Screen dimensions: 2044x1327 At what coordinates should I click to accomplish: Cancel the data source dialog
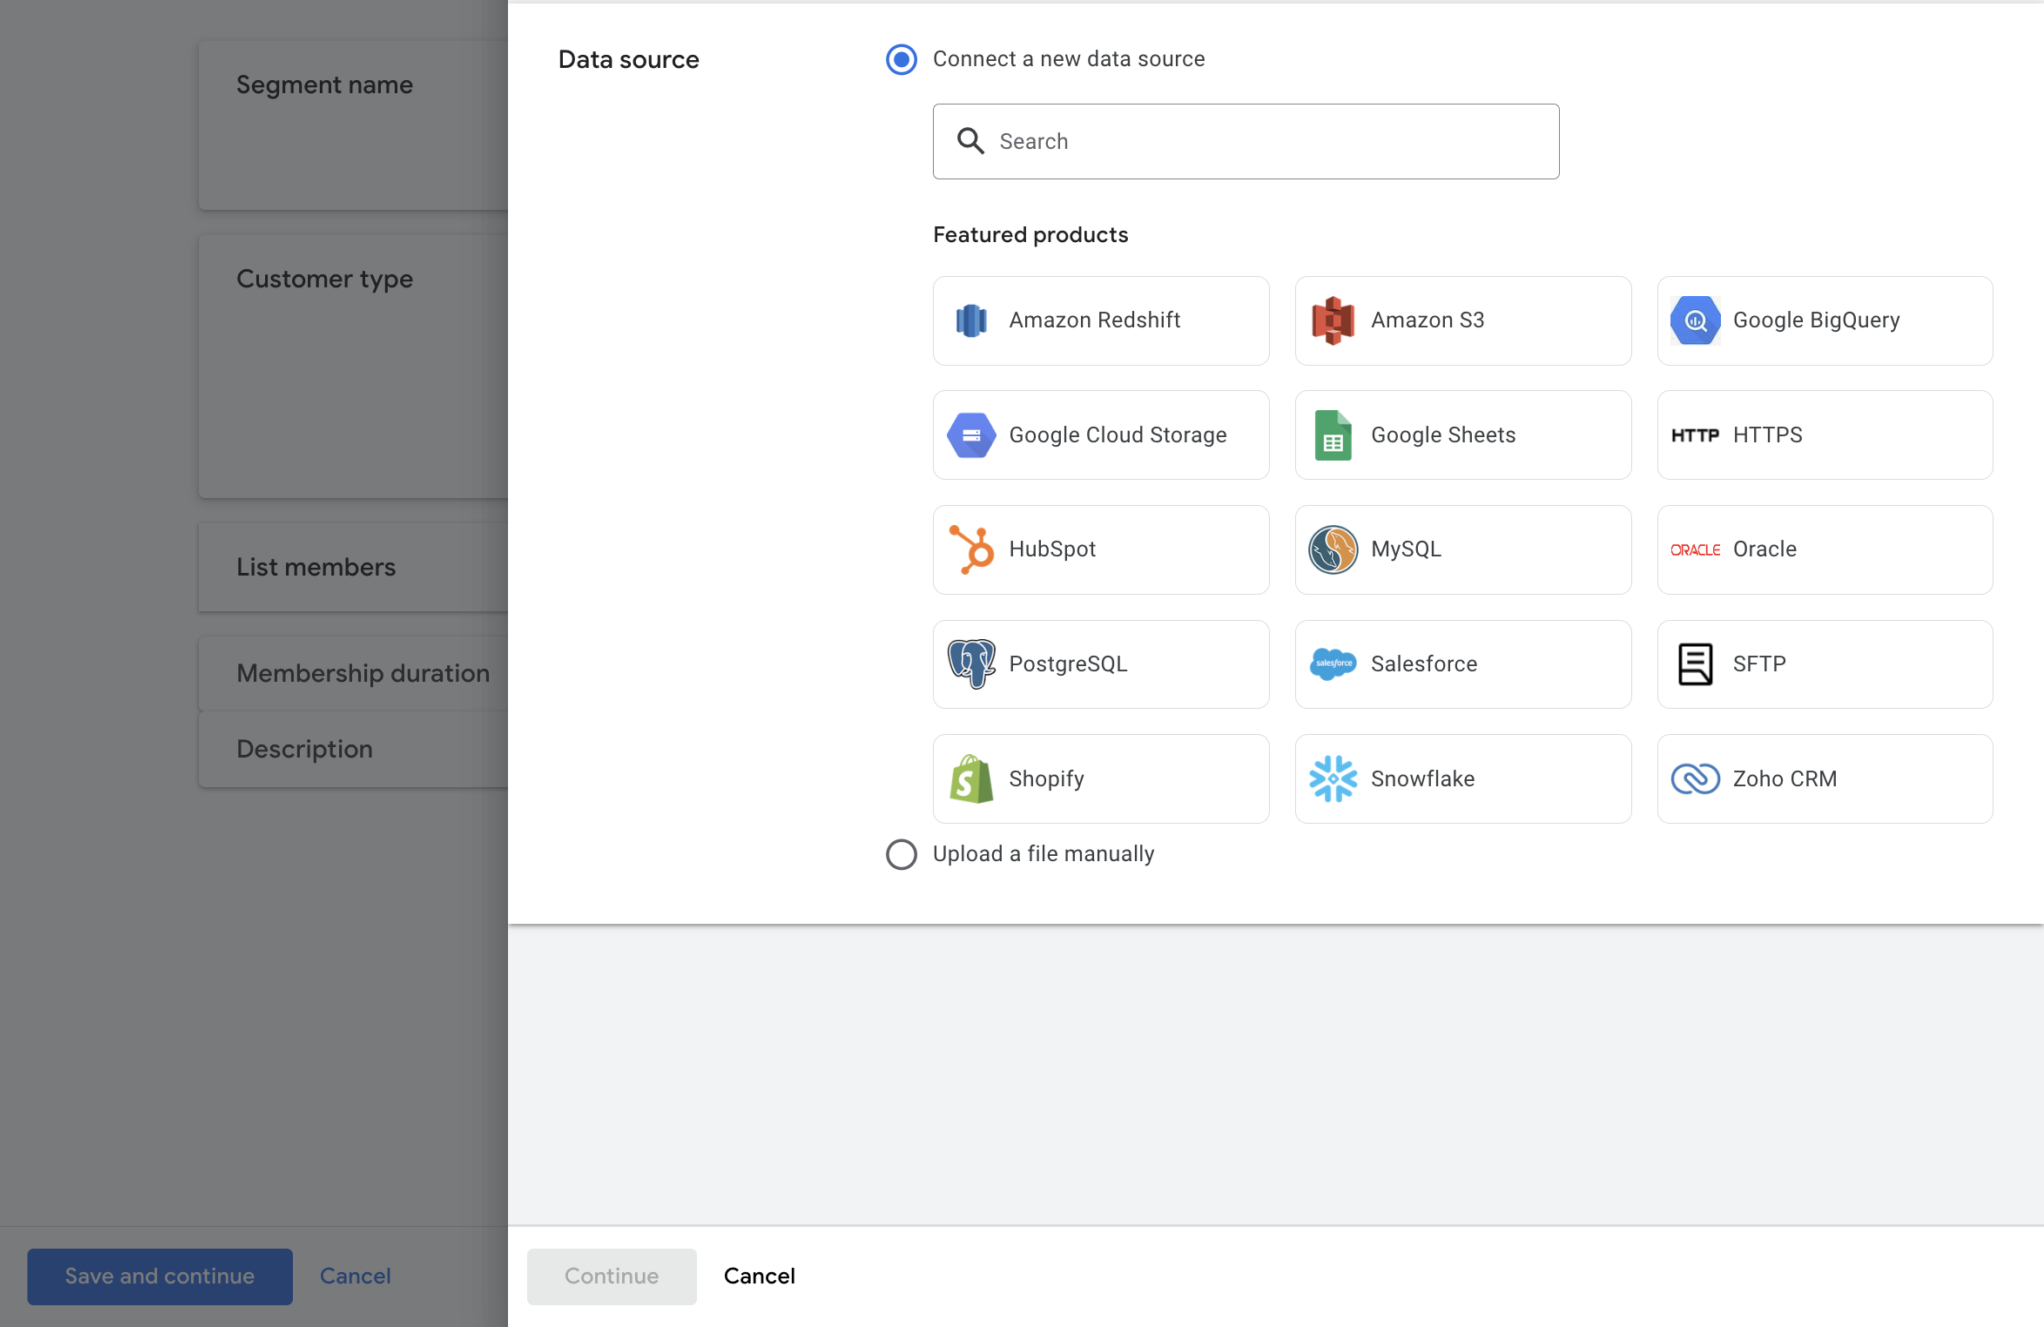tap(759, 1276)
